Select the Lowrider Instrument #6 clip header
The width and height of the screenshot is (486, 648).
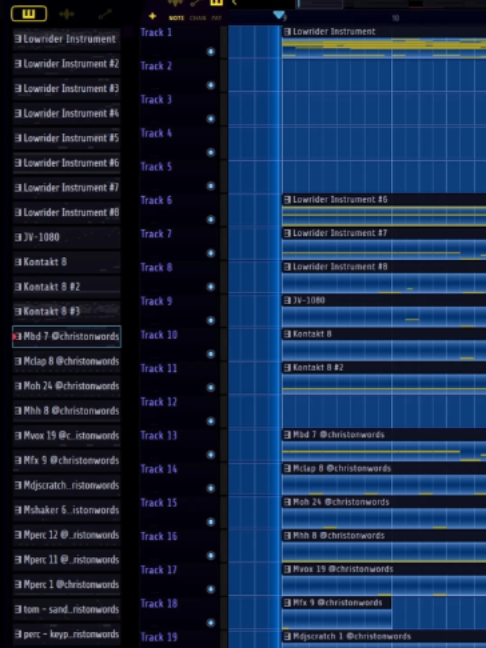384,200
